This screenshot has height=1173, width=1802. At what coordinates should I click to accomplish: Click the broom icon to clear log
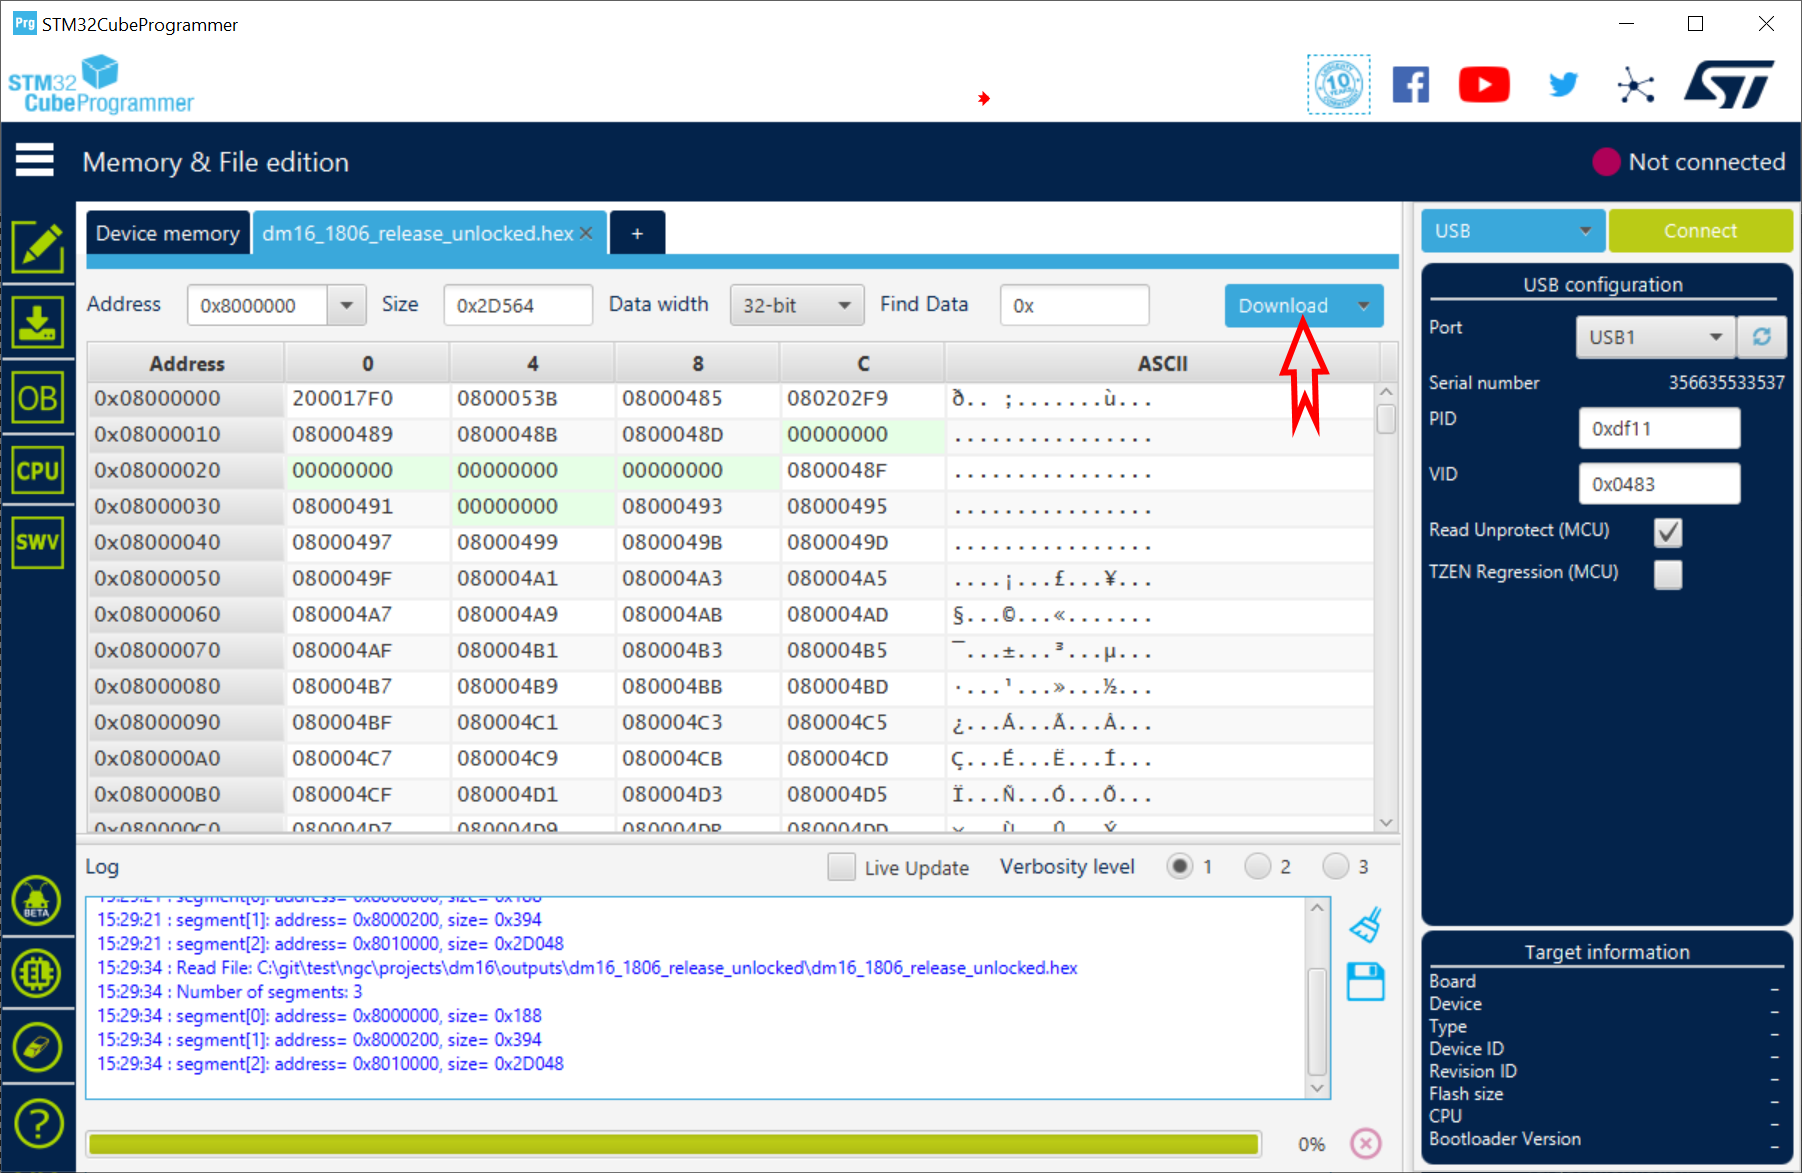(x=1365, y=925)
